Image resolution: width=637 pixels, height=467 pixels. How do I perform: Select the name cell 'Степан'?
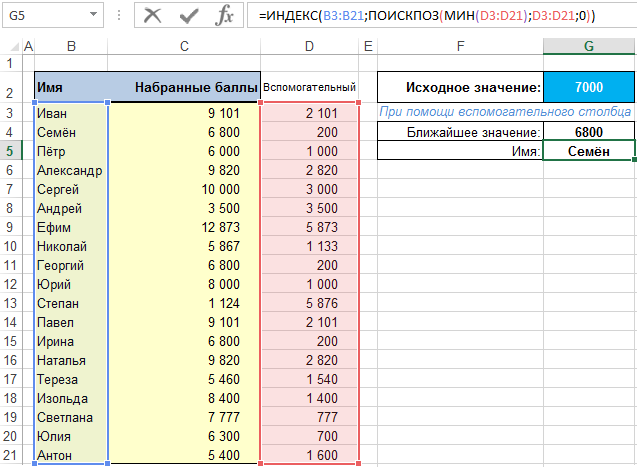71,303
